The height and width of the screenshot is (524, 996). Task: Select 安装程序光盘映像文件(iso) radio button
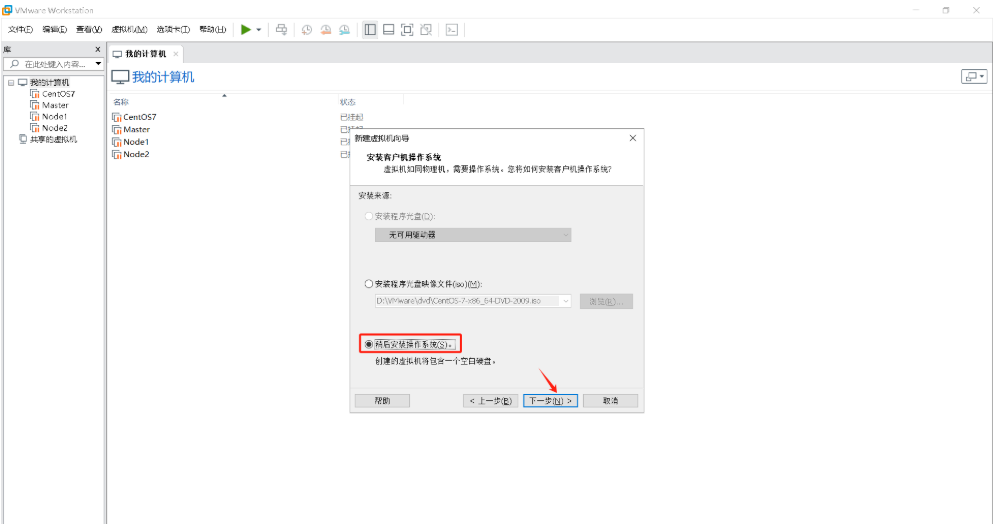(369, 284)
